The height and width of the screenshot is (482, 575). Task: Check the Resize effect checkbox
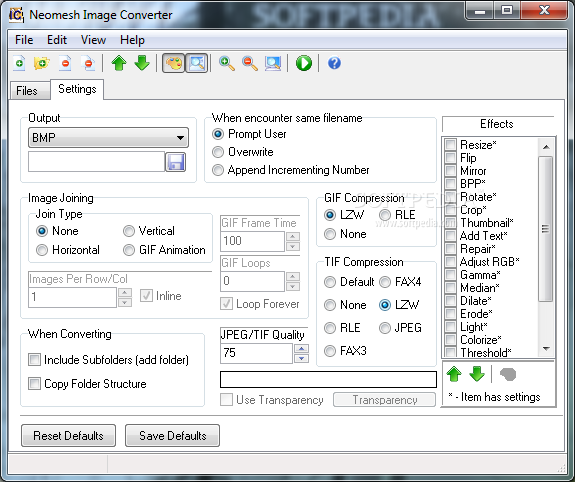point(450,145)
